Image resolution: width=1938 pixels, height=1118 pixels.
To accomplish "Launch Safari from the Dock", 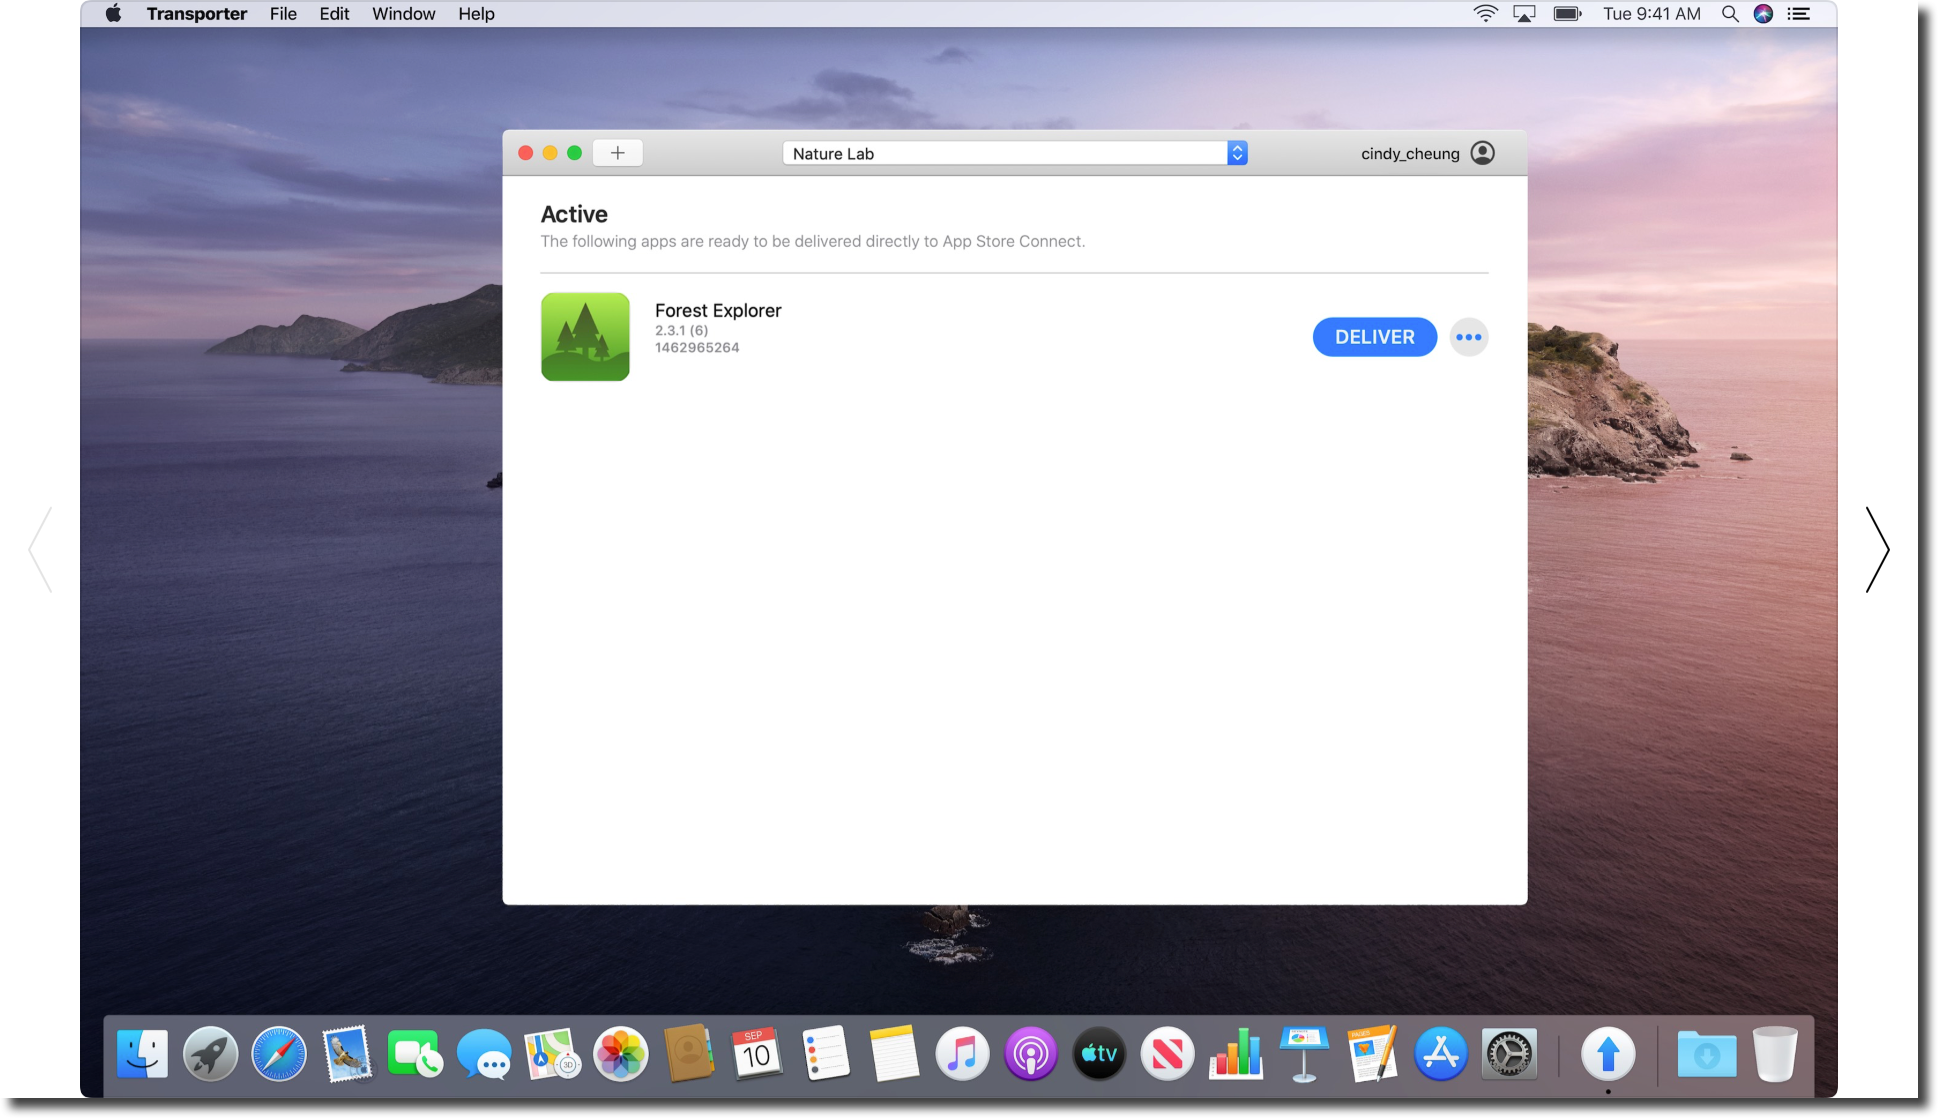I will [x=279, y=1054].
